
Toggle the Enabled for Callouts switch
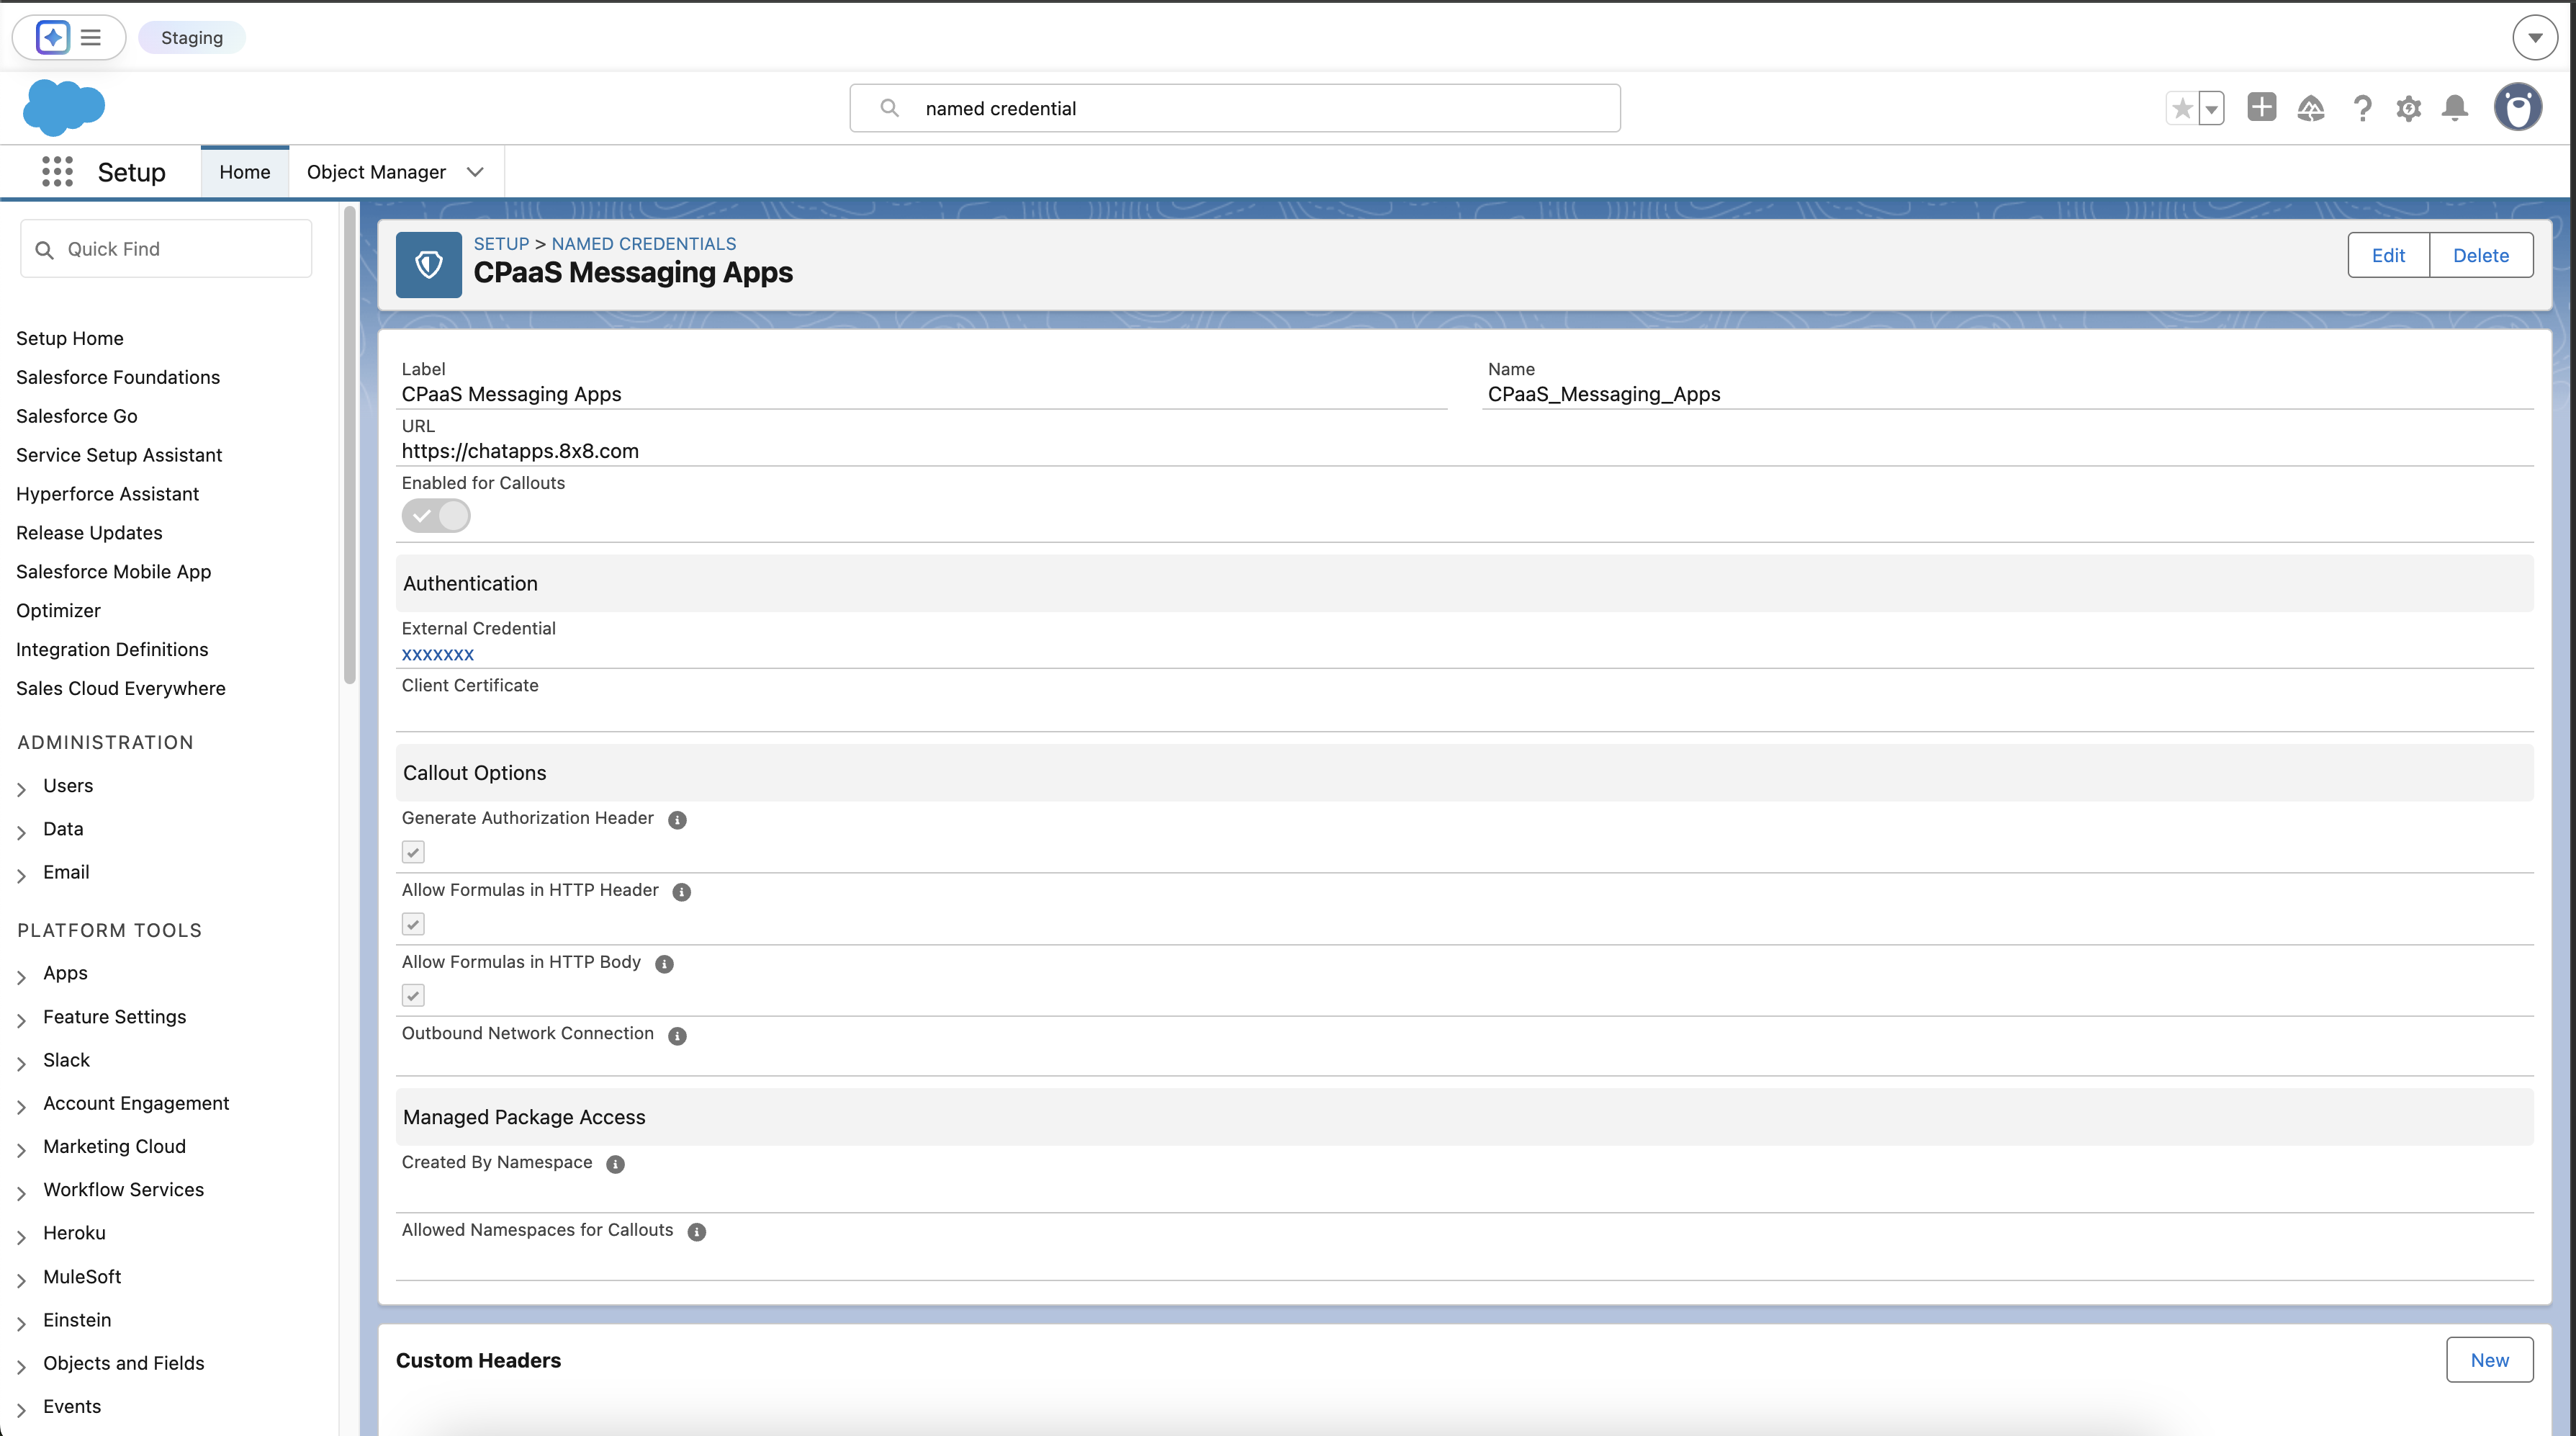pos(436,516)
